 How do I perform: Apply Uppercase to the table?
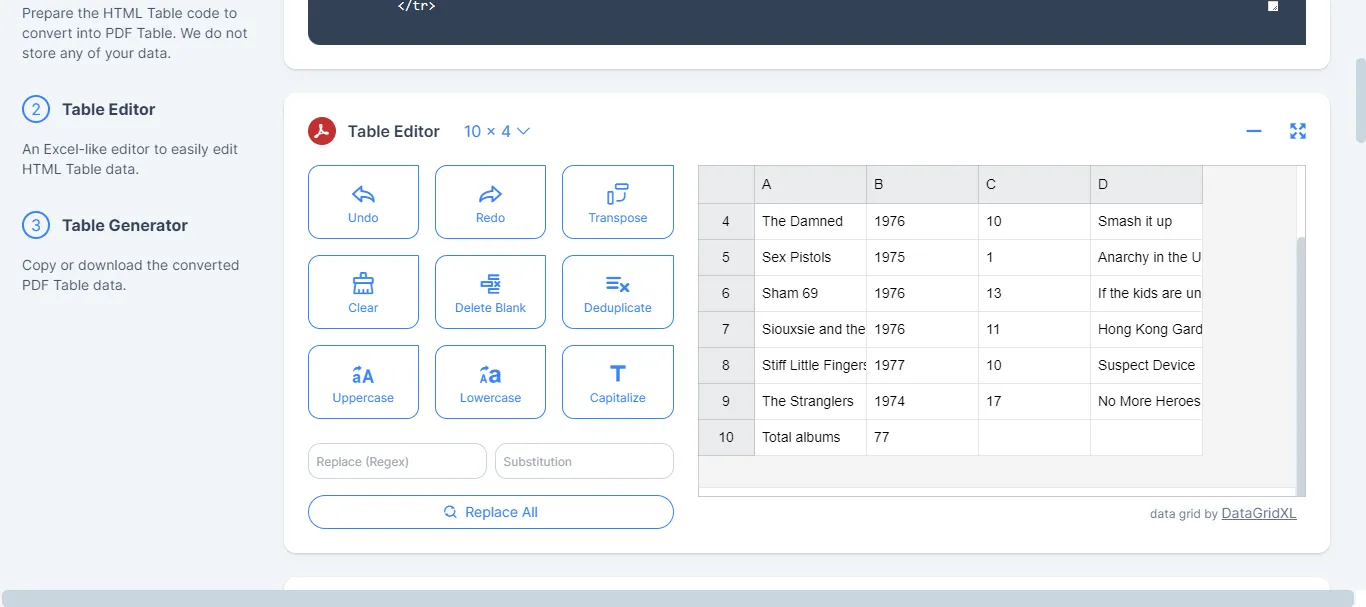[363, 375]
